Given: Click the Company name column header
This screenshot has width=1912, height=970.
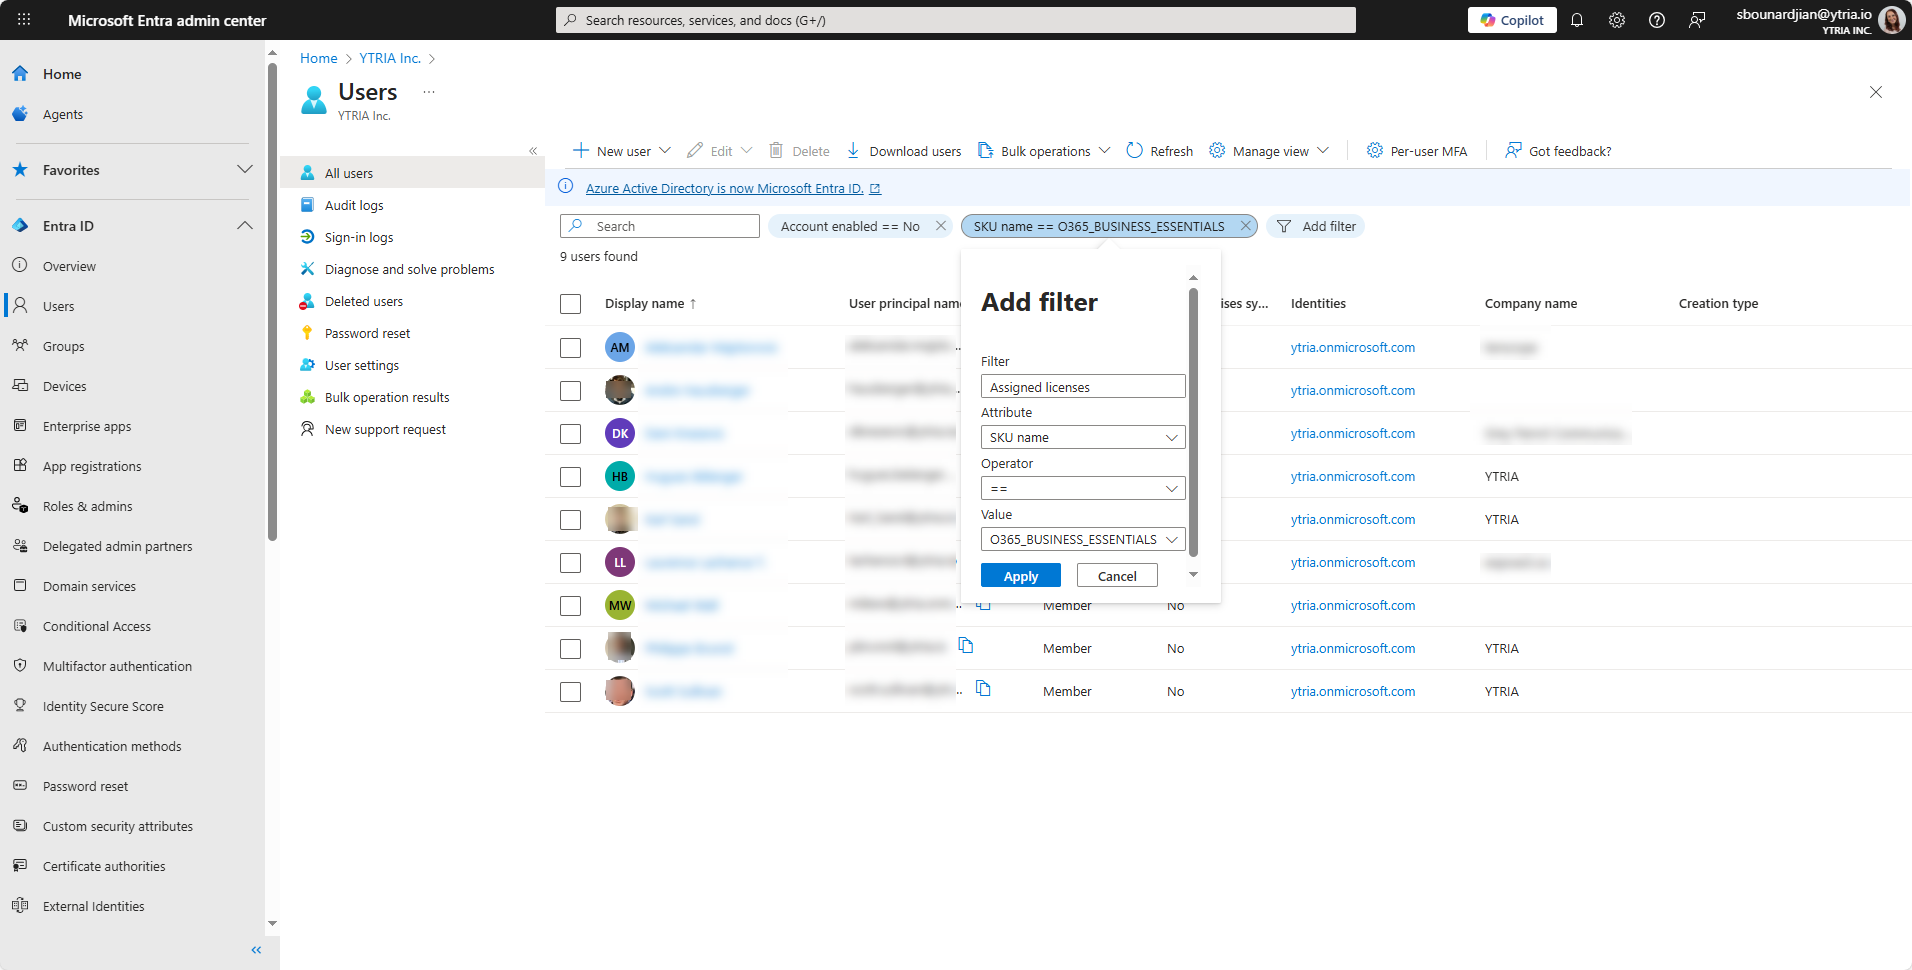Looking at the screenshot, I should point(1531,303).
